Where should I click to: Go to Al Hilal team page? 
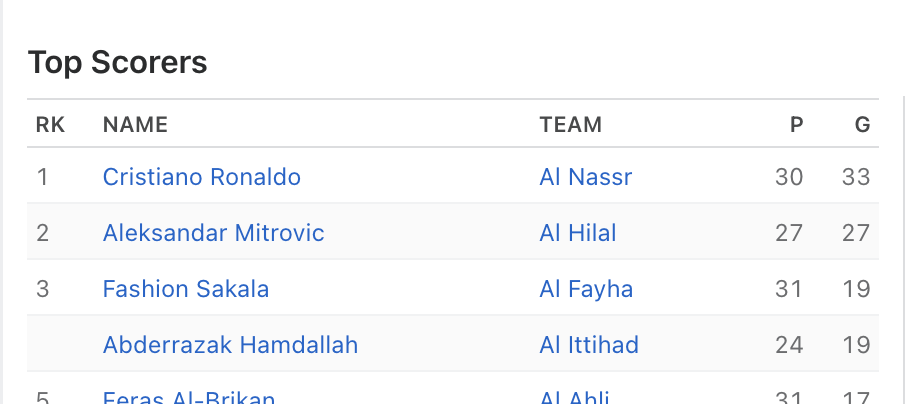pos(578,233)
